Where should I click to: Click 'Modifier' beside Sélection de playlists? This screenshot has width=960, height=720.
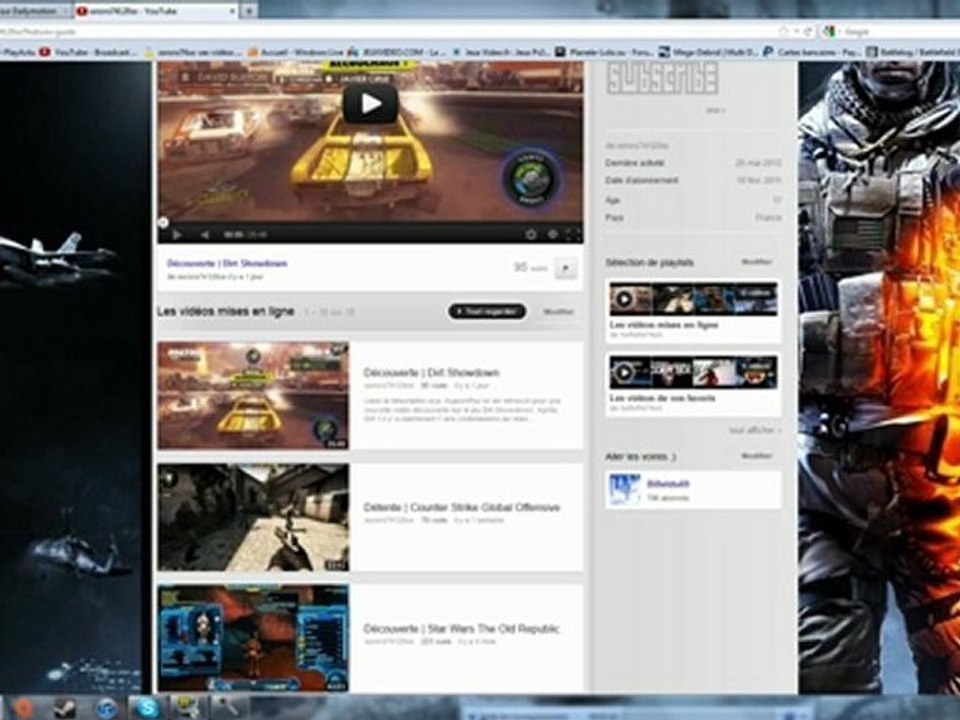coord(756,261)
